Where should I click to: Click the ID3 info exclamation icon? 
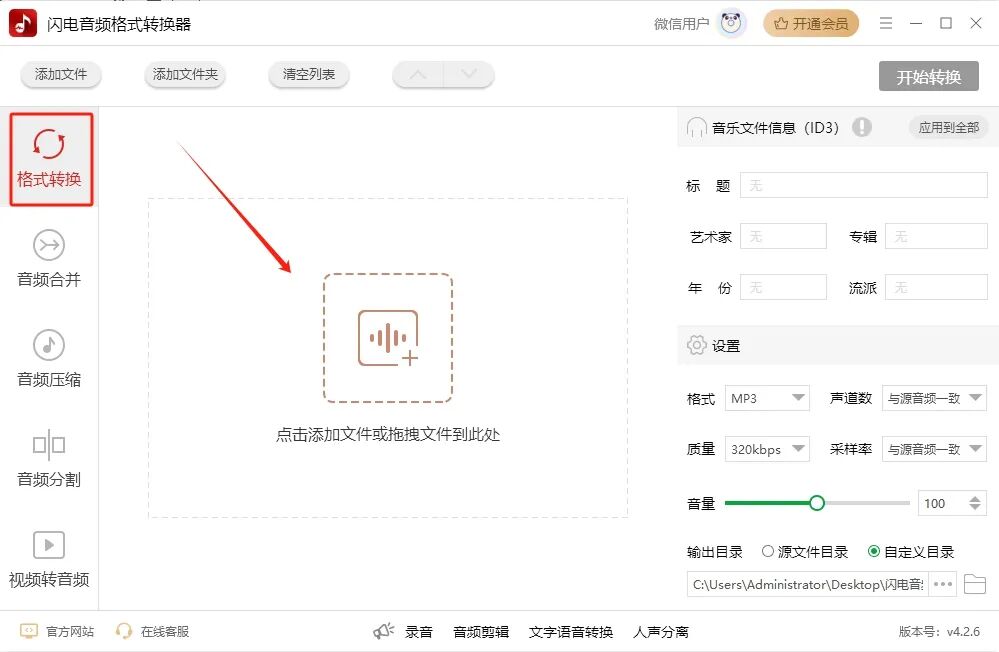coord(861,127)
